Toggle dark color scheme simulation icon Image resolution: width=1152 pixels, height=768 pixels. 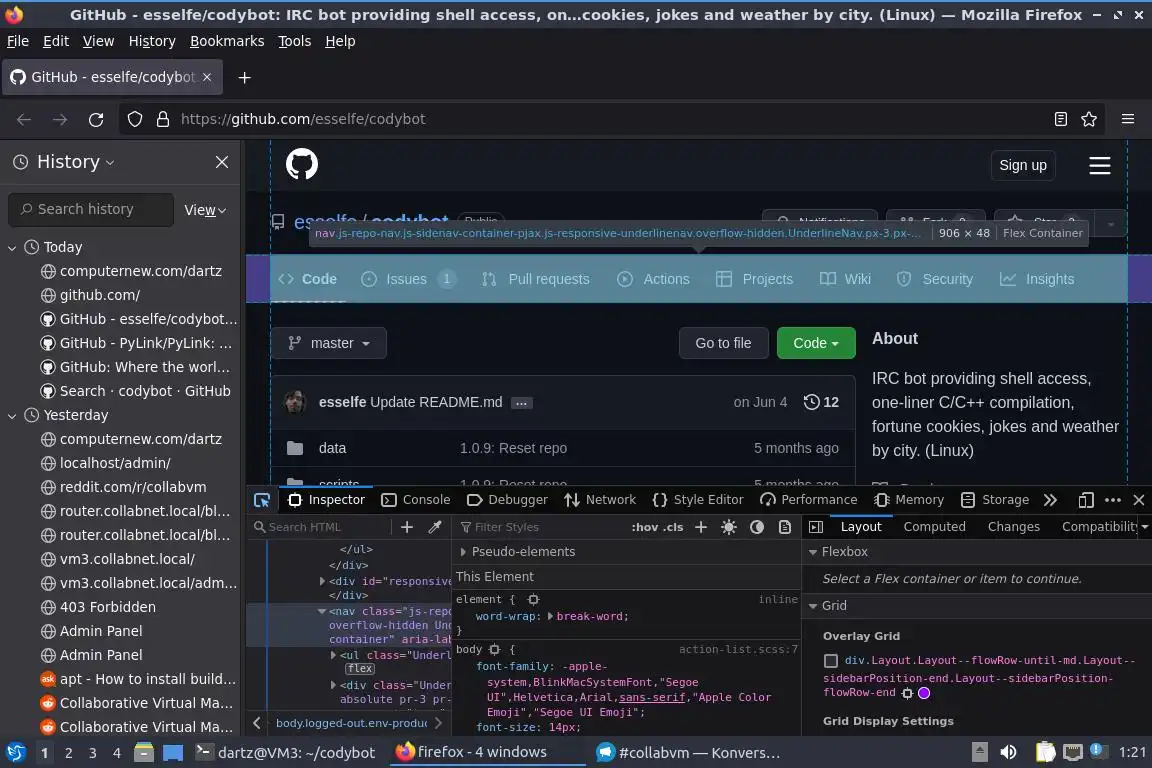tap(757, 527)
